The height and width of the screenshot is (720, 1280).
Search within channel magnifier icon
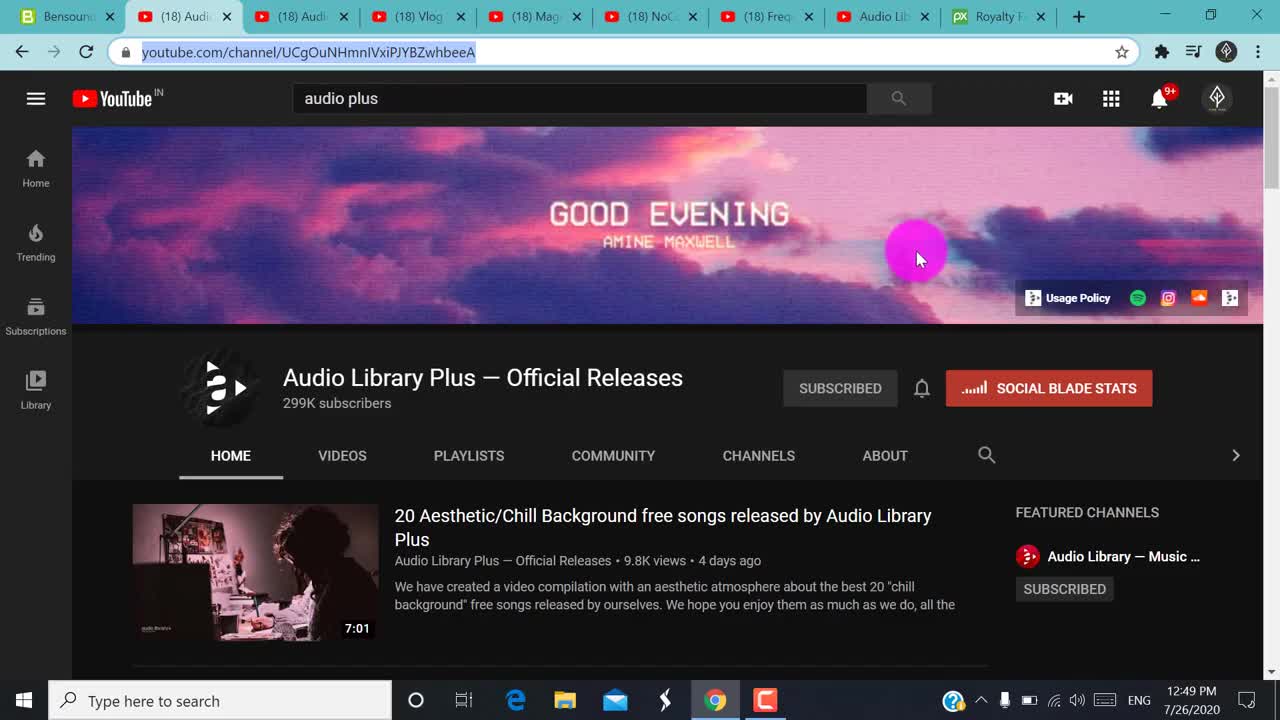coord(986,455)
